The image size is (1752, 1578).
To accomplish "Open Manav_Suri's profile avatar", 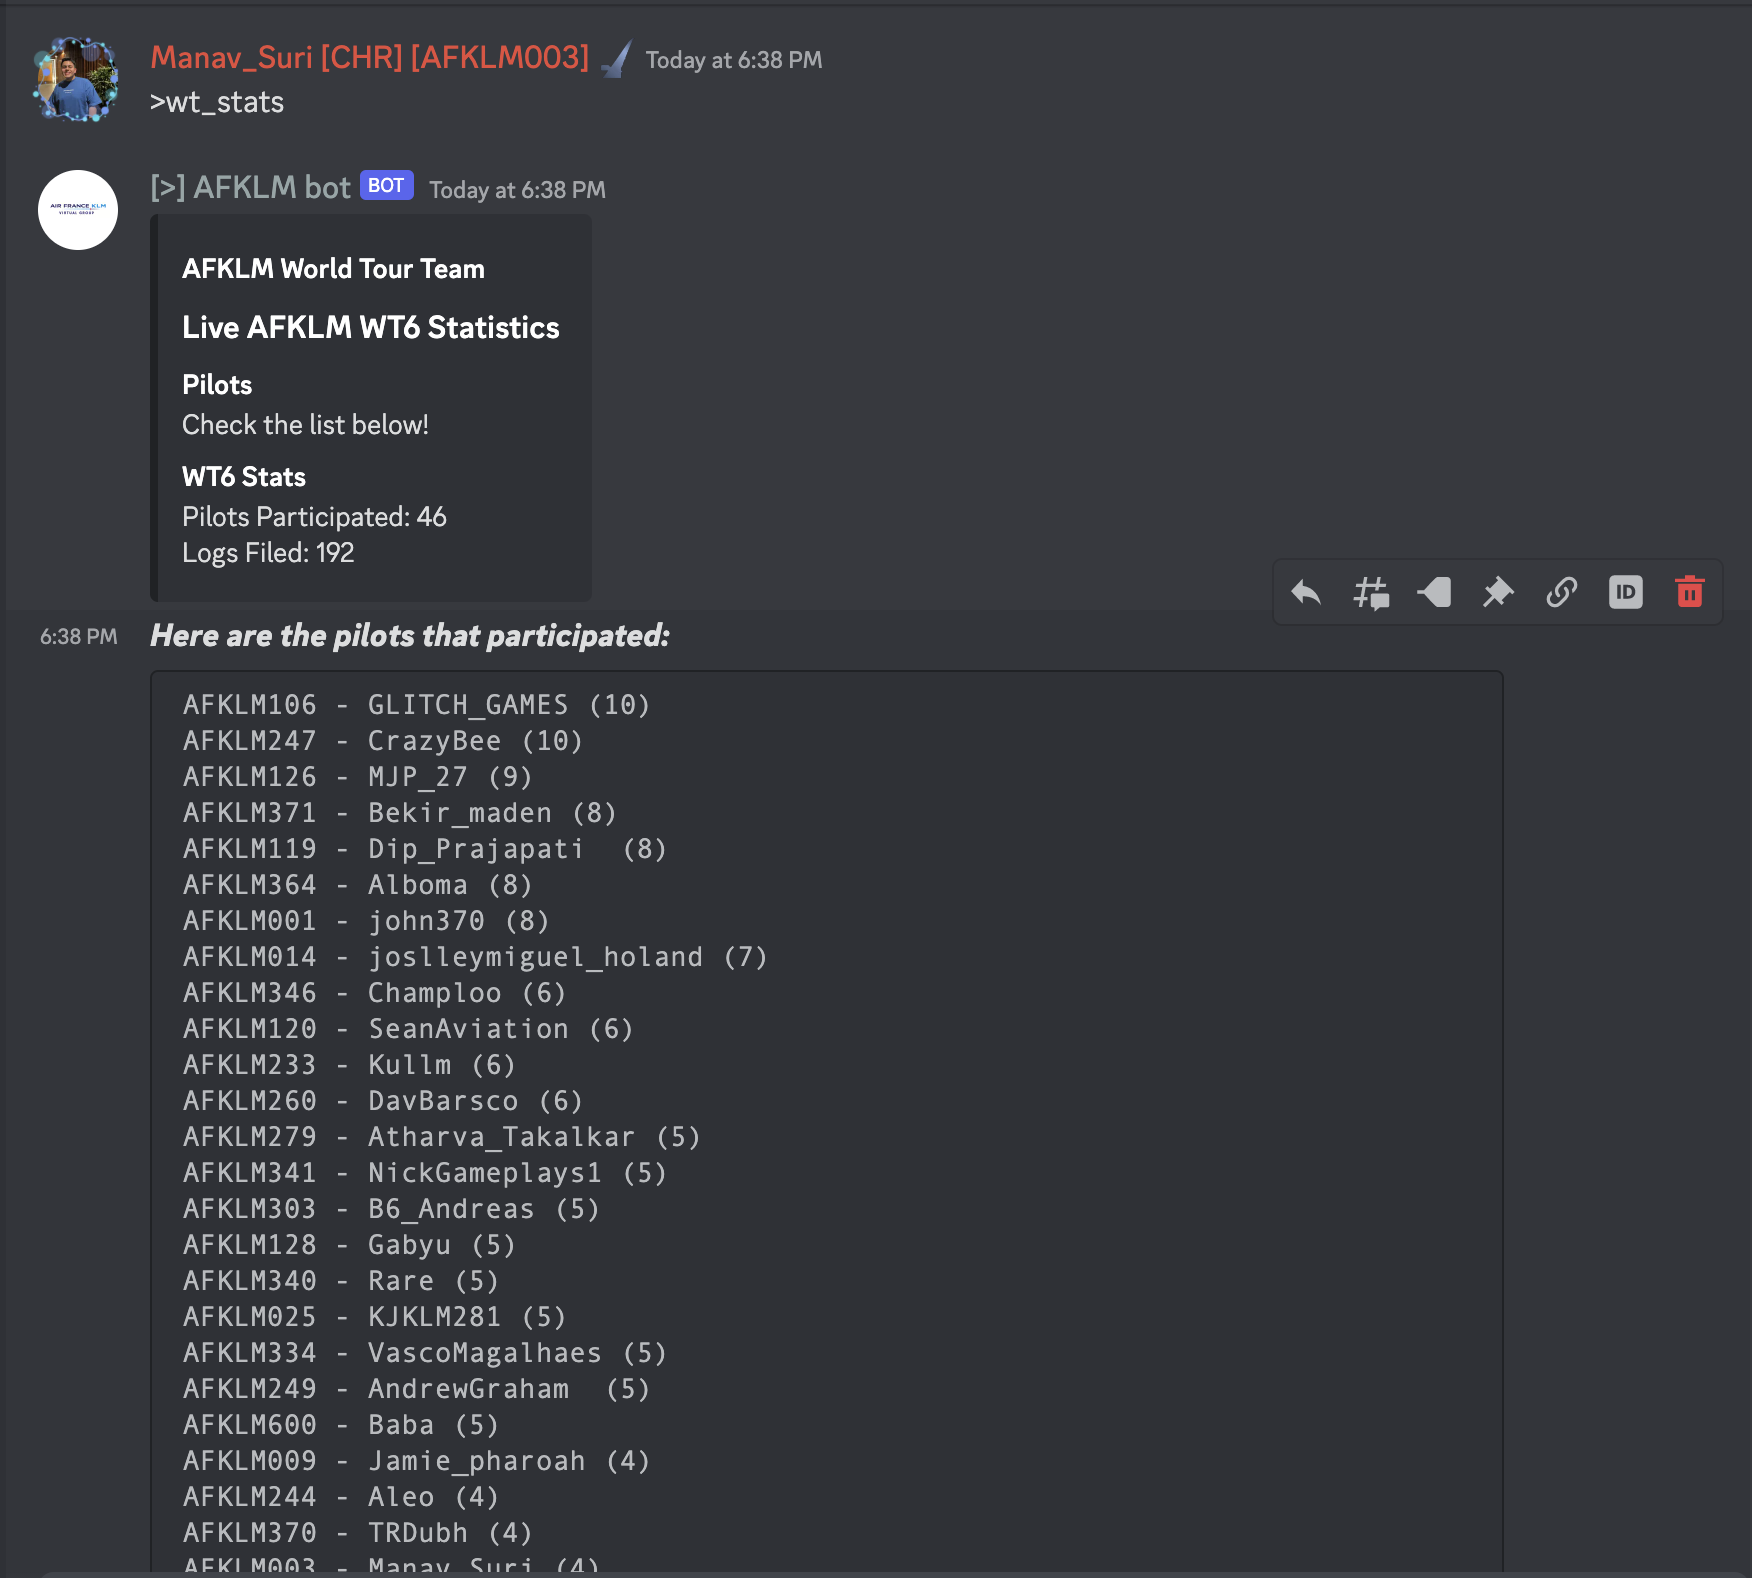I will 77,80.
